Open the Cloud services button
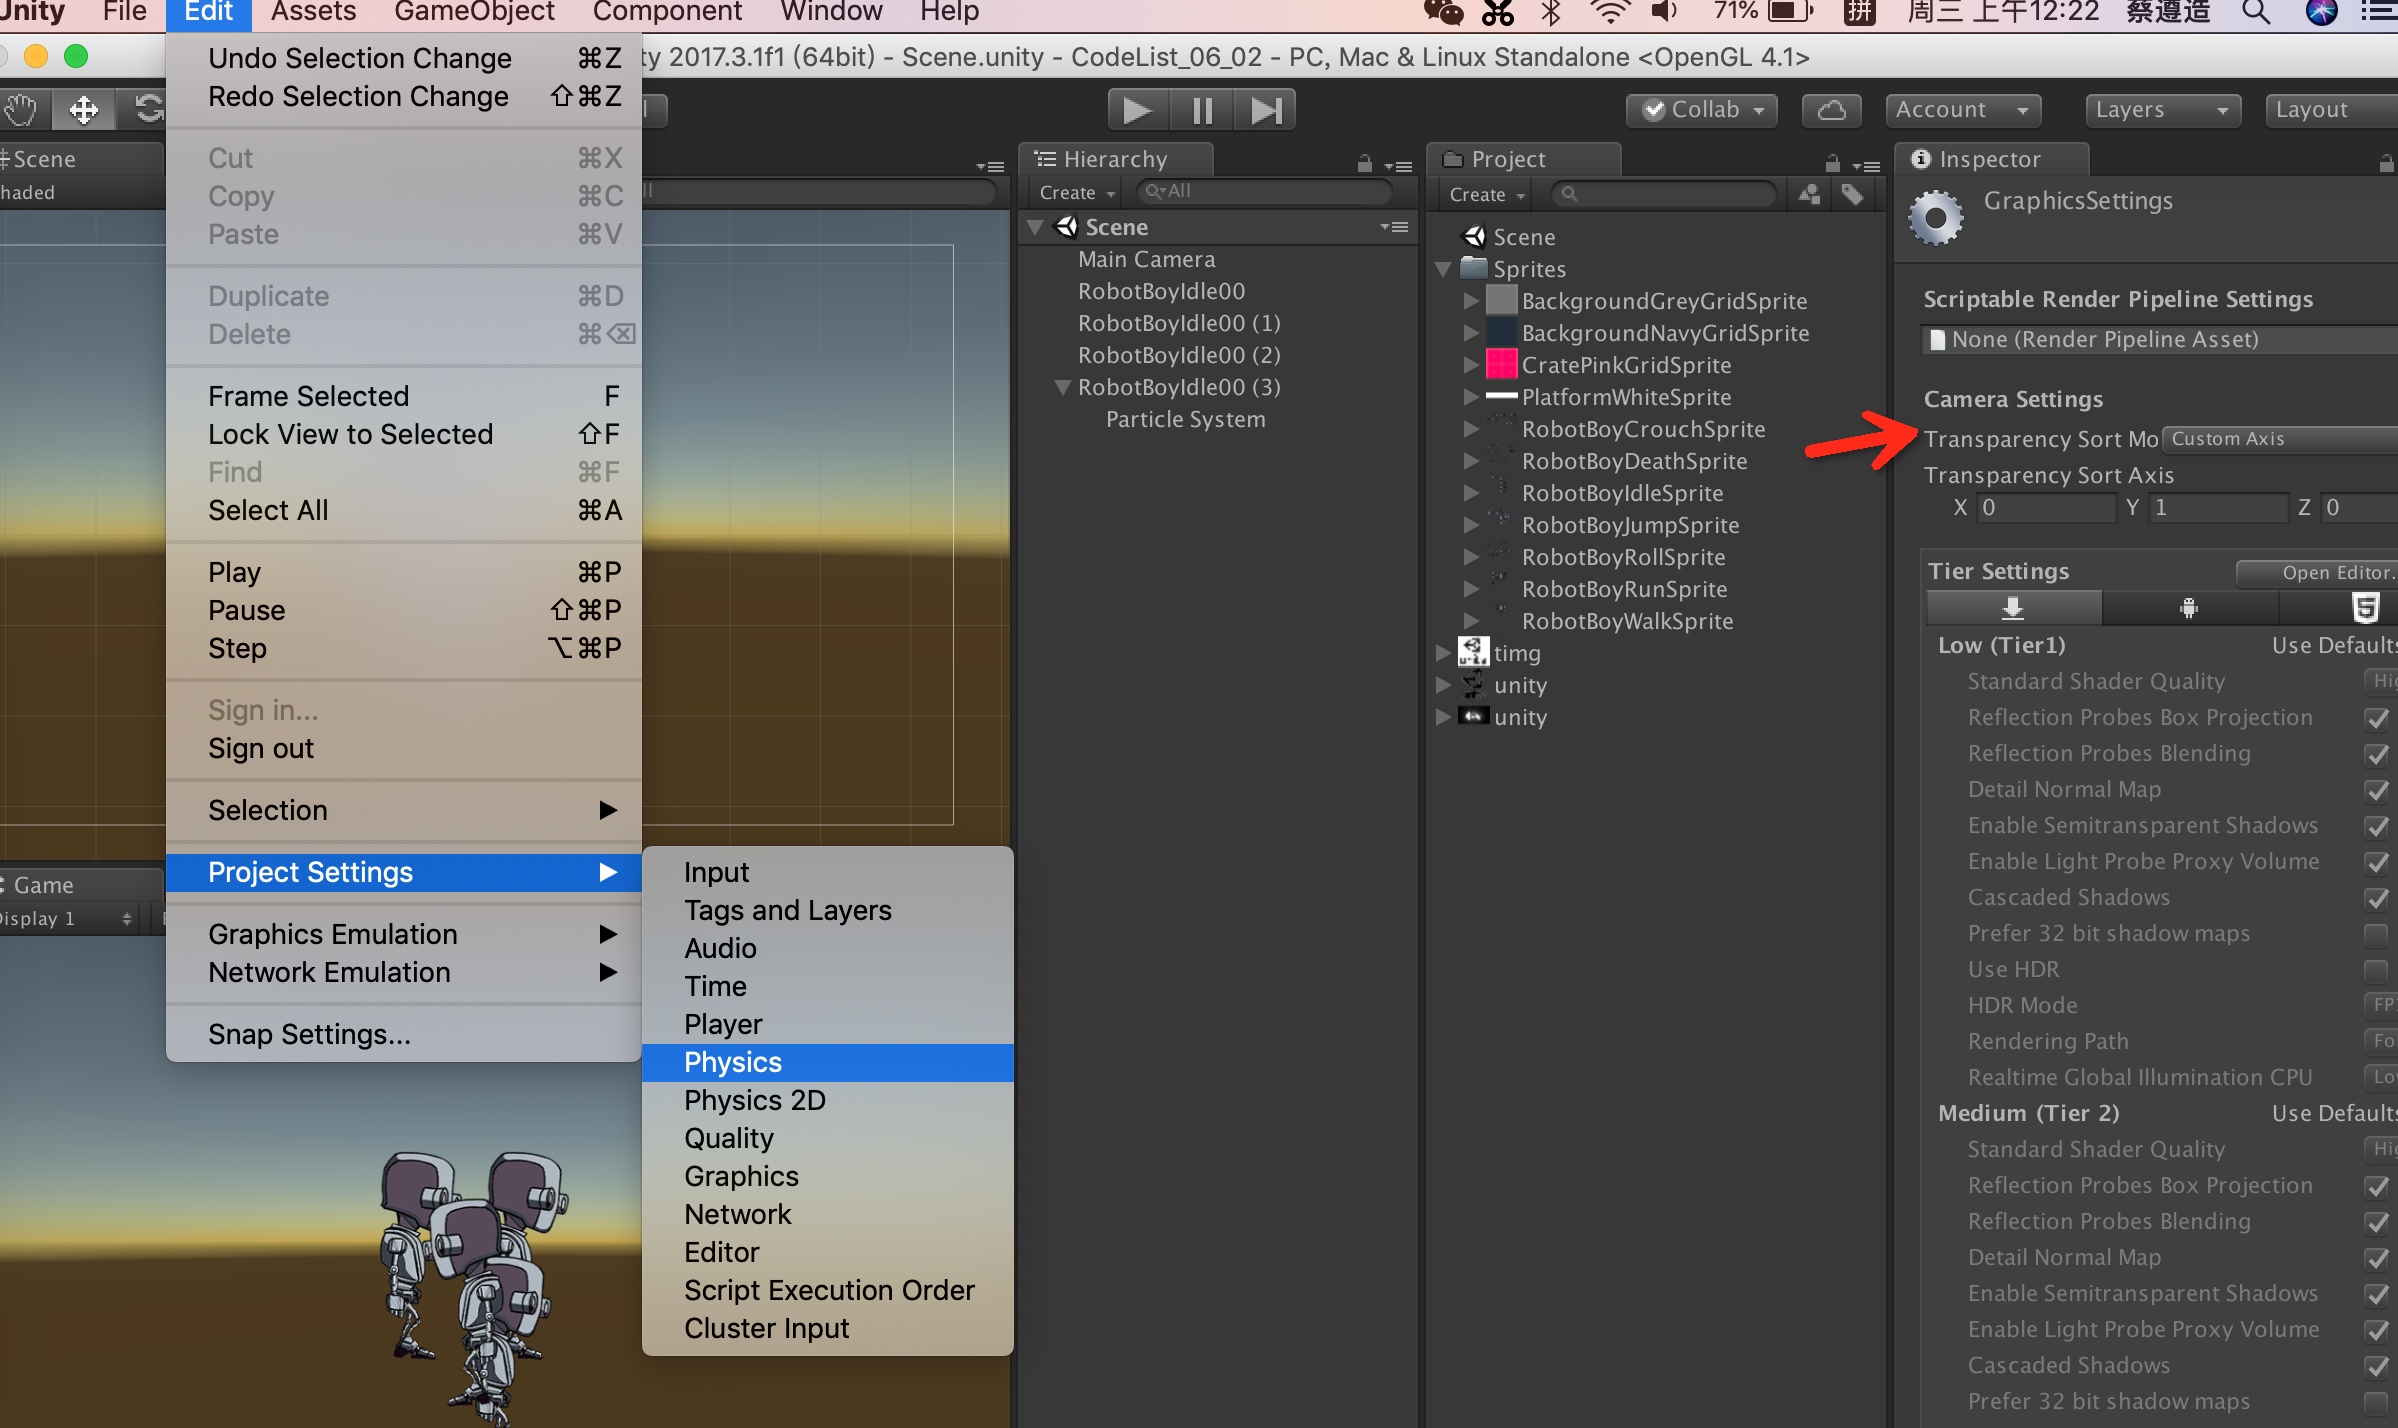2398x1428 pixels. [1831, 110]
